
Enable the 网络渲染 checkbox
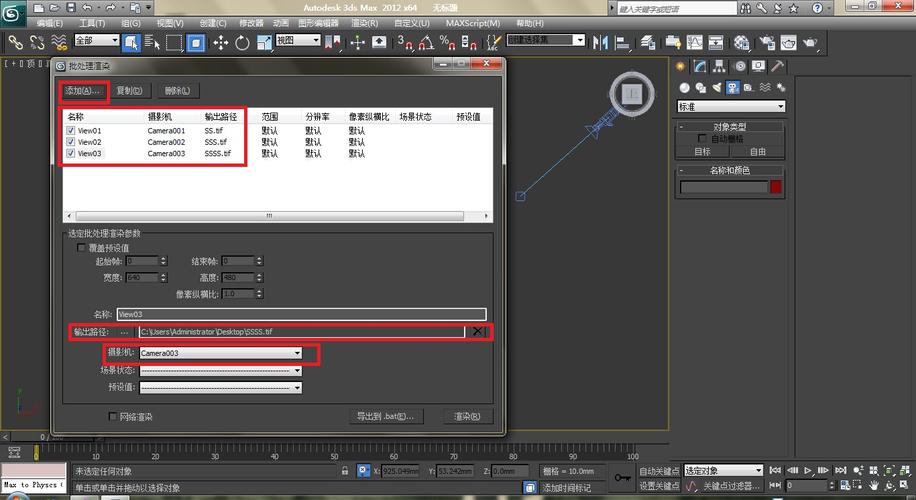[112, 416]
